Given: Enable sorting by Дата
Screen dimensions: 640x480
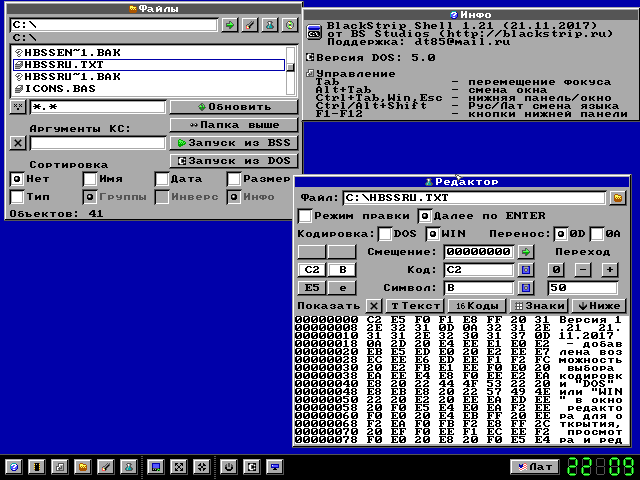Looking at the screenshot, I should (162, 179).
